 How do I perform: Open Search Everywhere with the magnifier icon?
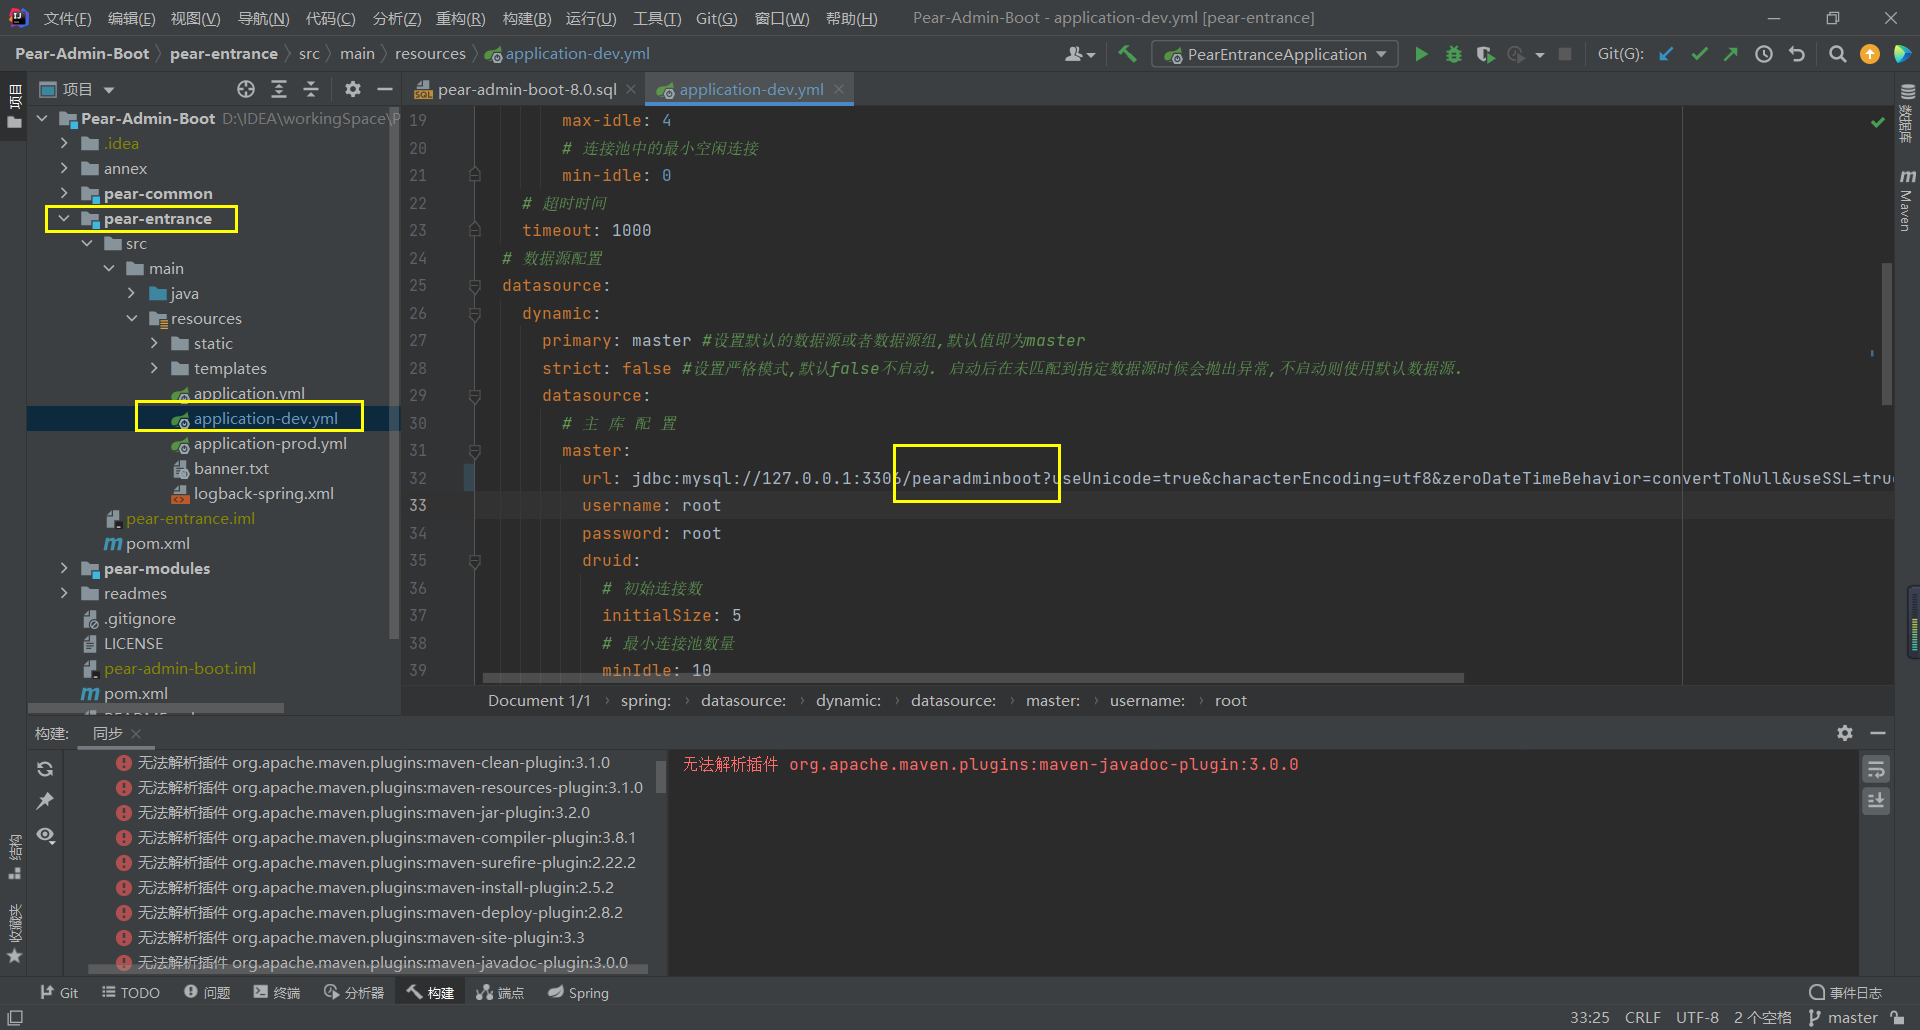click(x=1837, y=54)
